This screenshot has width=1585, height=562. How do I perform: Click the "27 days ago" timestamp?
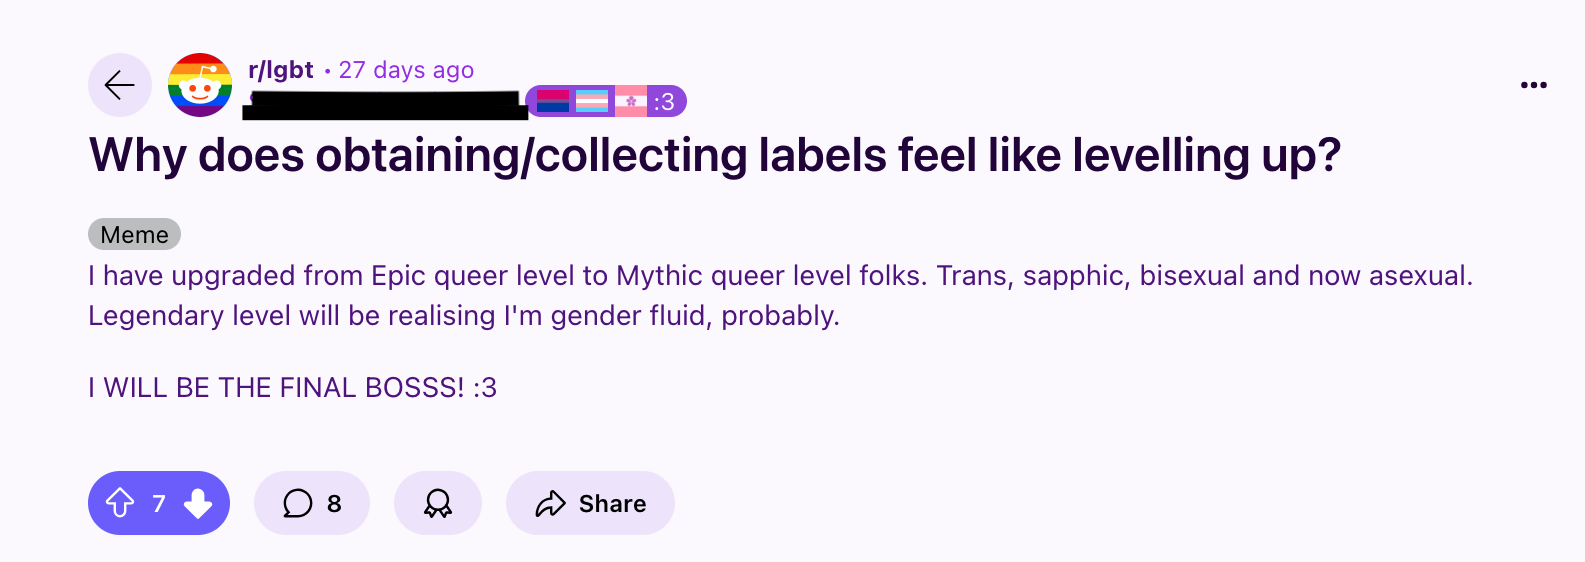[406, 70]
